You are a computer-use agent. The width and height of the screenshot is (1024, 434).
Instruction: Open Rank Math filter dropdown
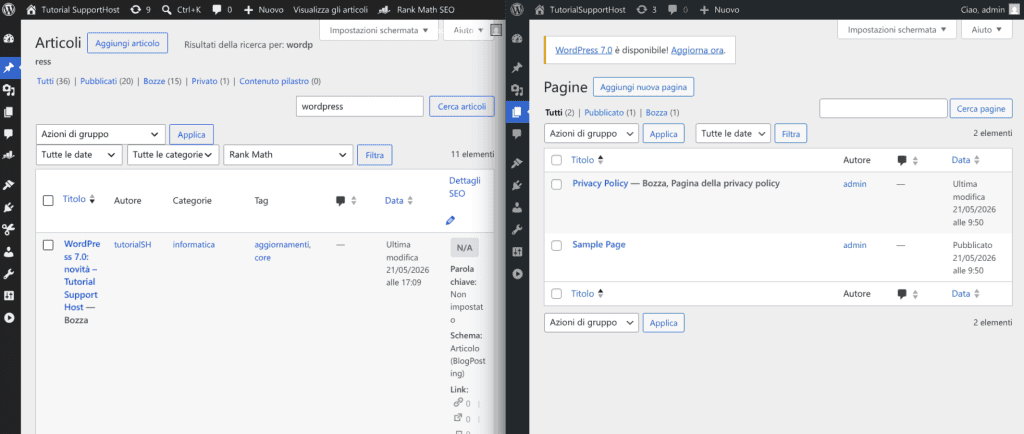tap(288, 155)
